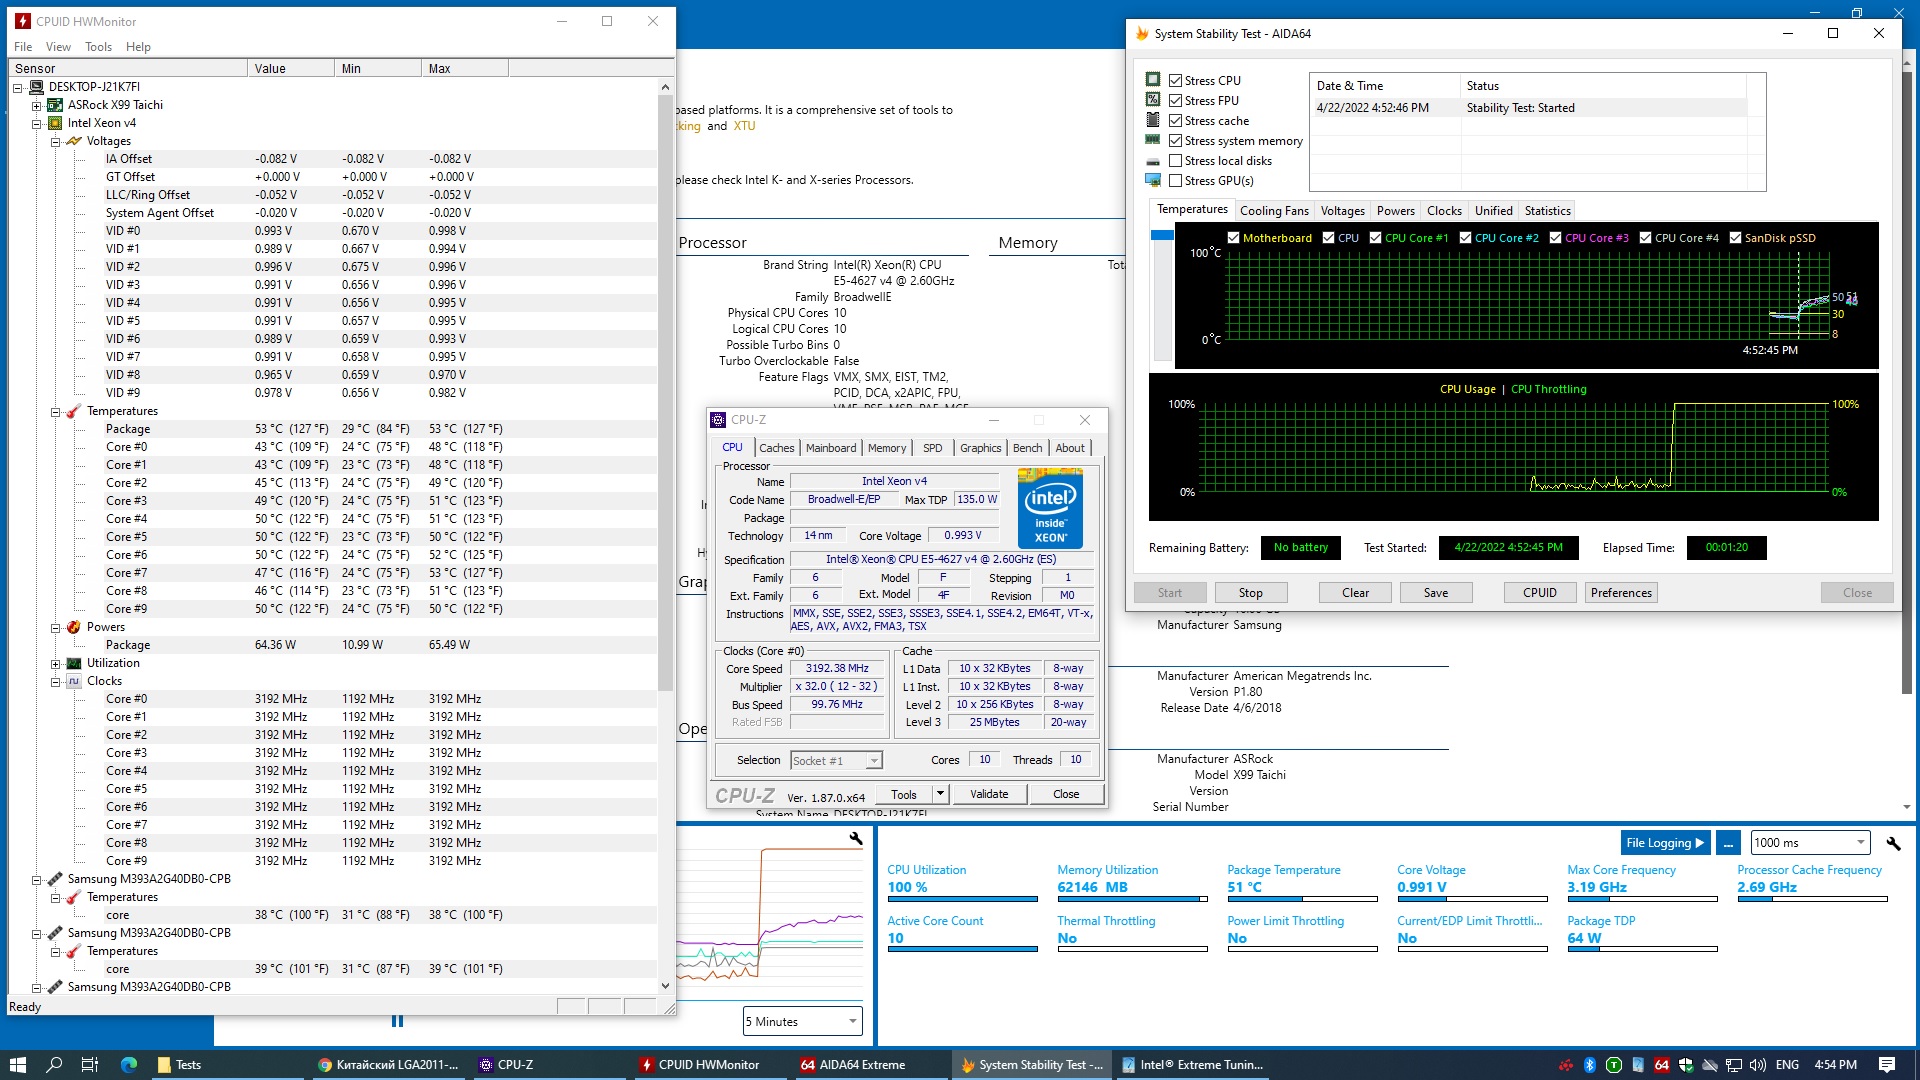Click the wrench settings icon beside polling interval
This screenshot has height=1080, width=1920.
pyautogui.click(x=1892, y=843)
